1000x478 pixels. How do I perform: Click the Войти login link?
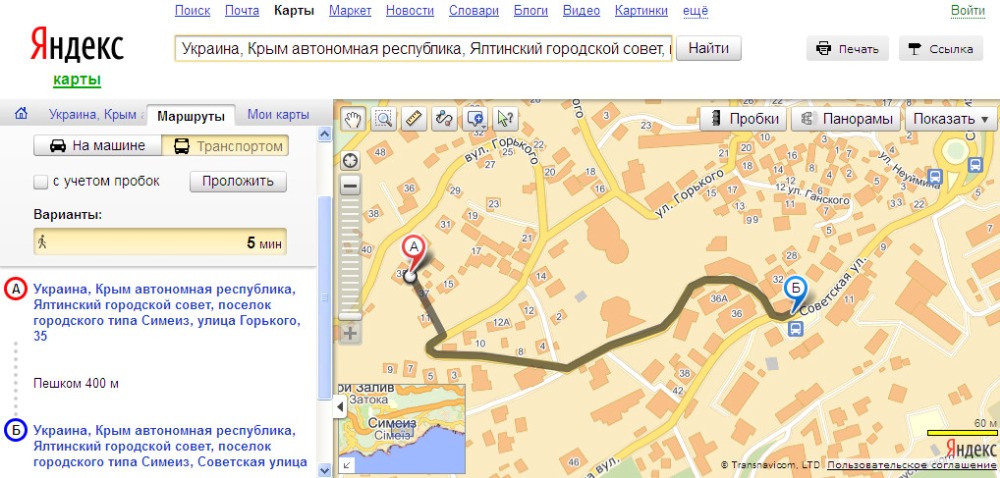tap(968, 11)
